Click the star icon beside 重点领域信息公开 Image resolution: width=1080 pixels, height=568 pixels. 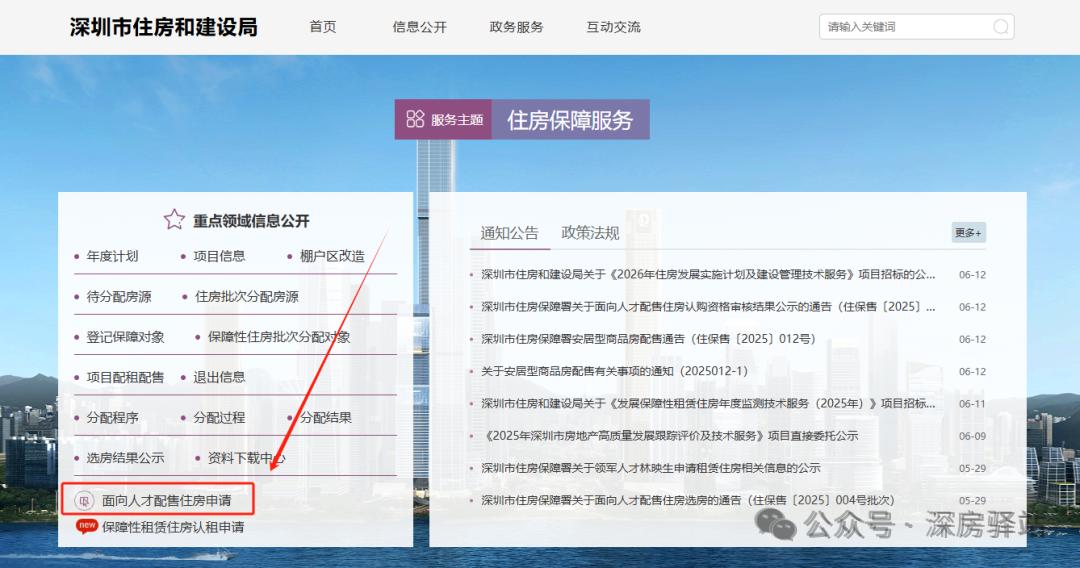[x=174, y=220]
